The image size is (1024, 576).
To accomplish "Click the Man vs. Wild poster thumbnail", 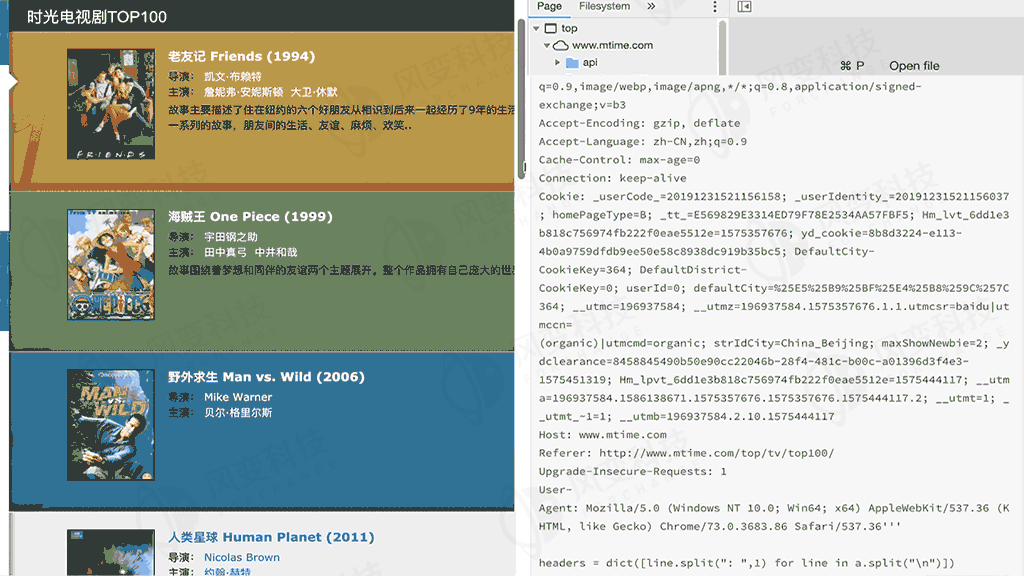I will pyautogui.click(x=111, y=424).
